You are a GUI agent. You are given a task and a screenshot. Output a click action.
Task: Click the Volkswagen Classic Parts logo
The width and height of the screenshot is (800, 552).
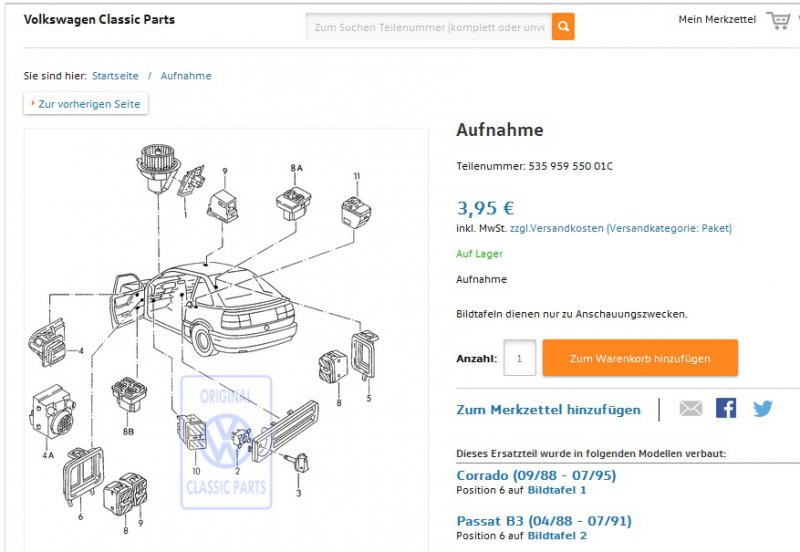point(99,19)
